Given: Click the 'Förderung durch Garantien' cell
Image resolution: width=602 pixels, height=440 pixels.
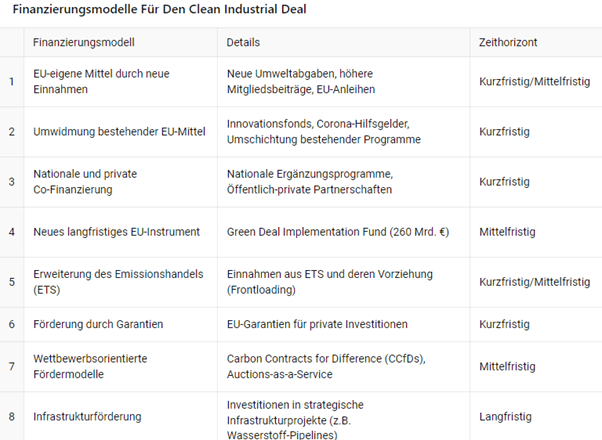Looking at the screenshot, I should tap(98, 324).
